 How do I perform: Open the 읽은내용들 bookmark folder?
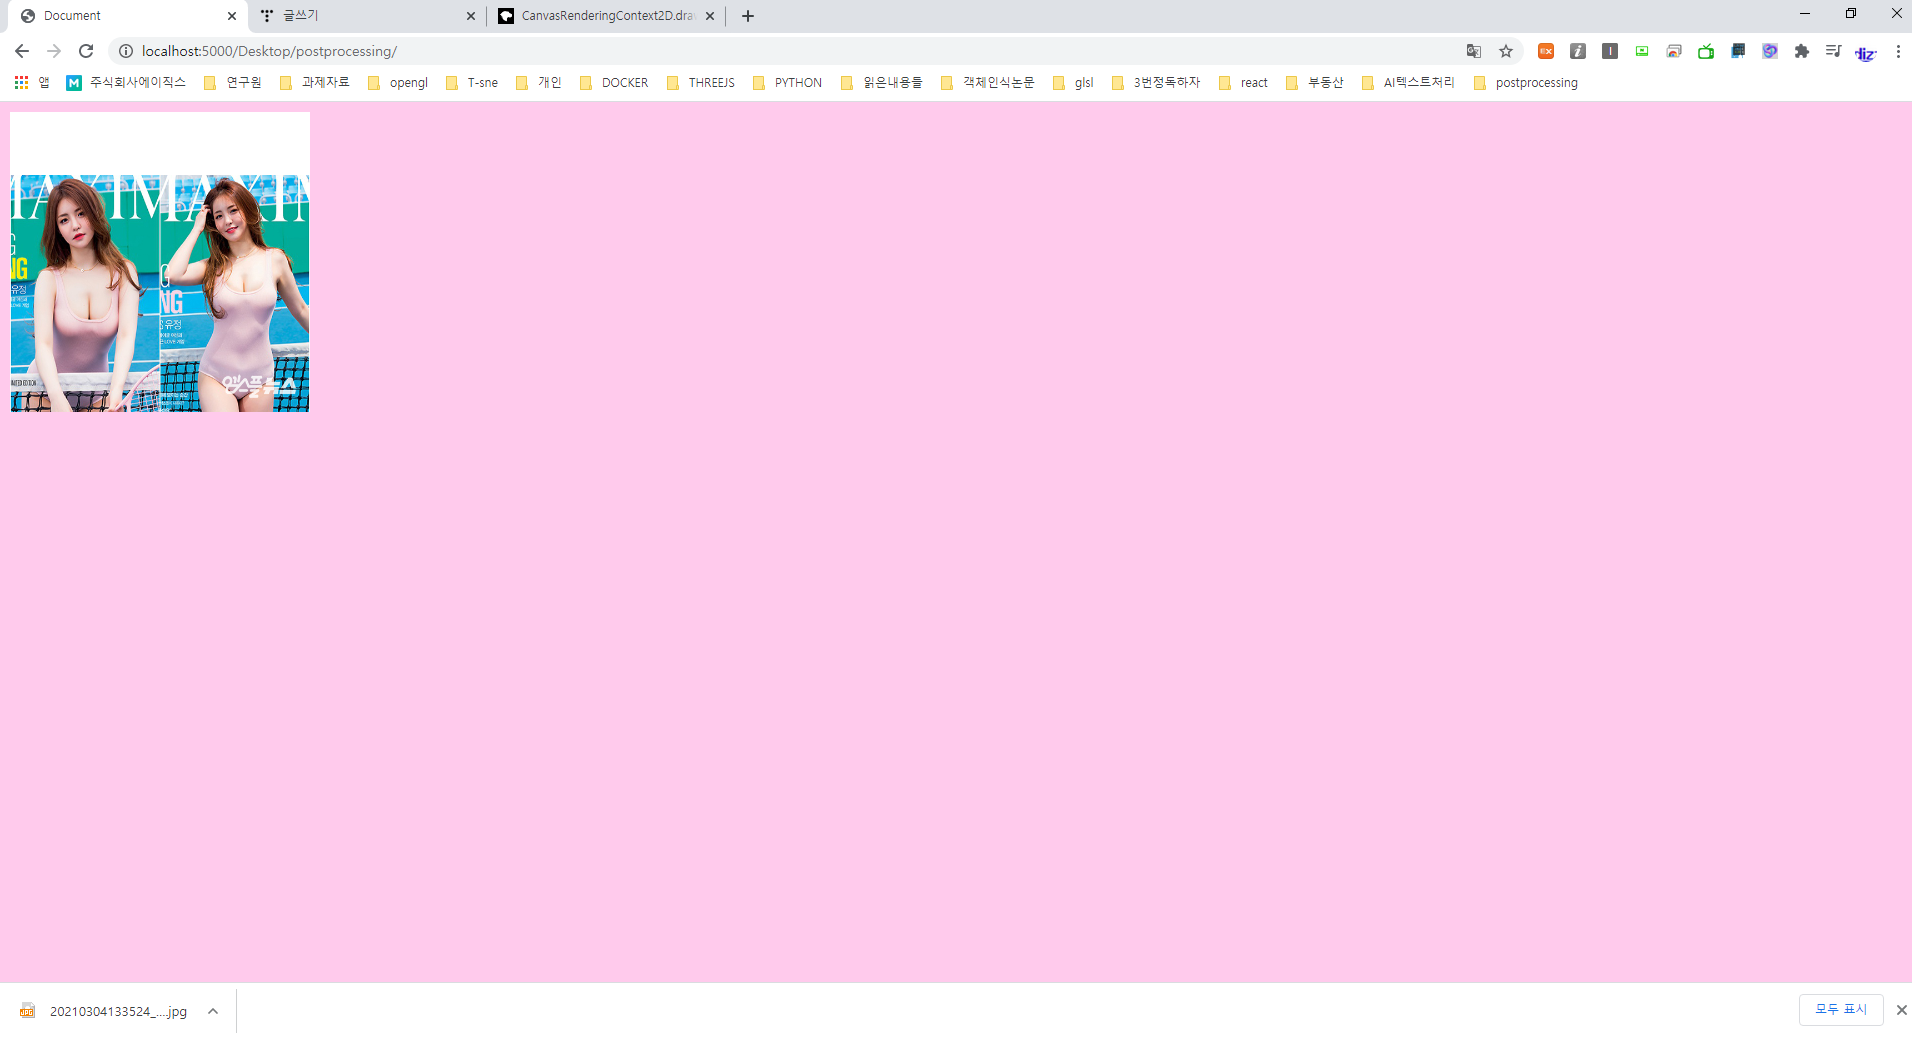point(882,83)
